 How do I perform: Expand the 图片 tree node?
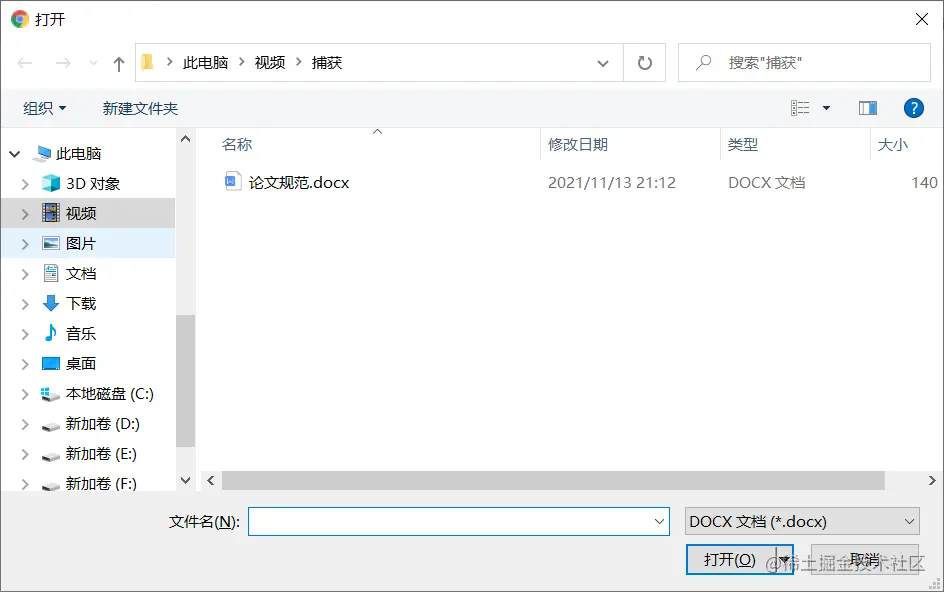point(25,245)
